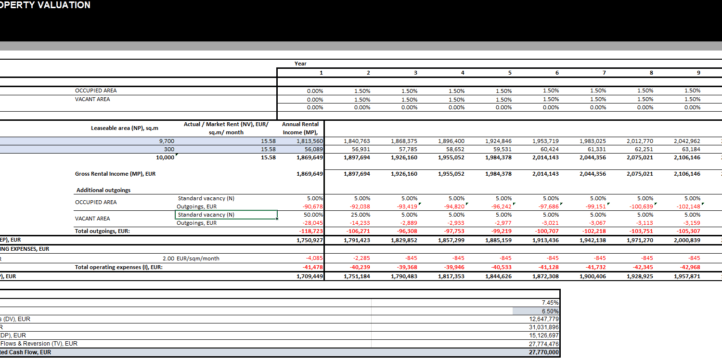Click the value '12,647,779'
This screenshot has height=361, width=722.
[x=545, y=319]
